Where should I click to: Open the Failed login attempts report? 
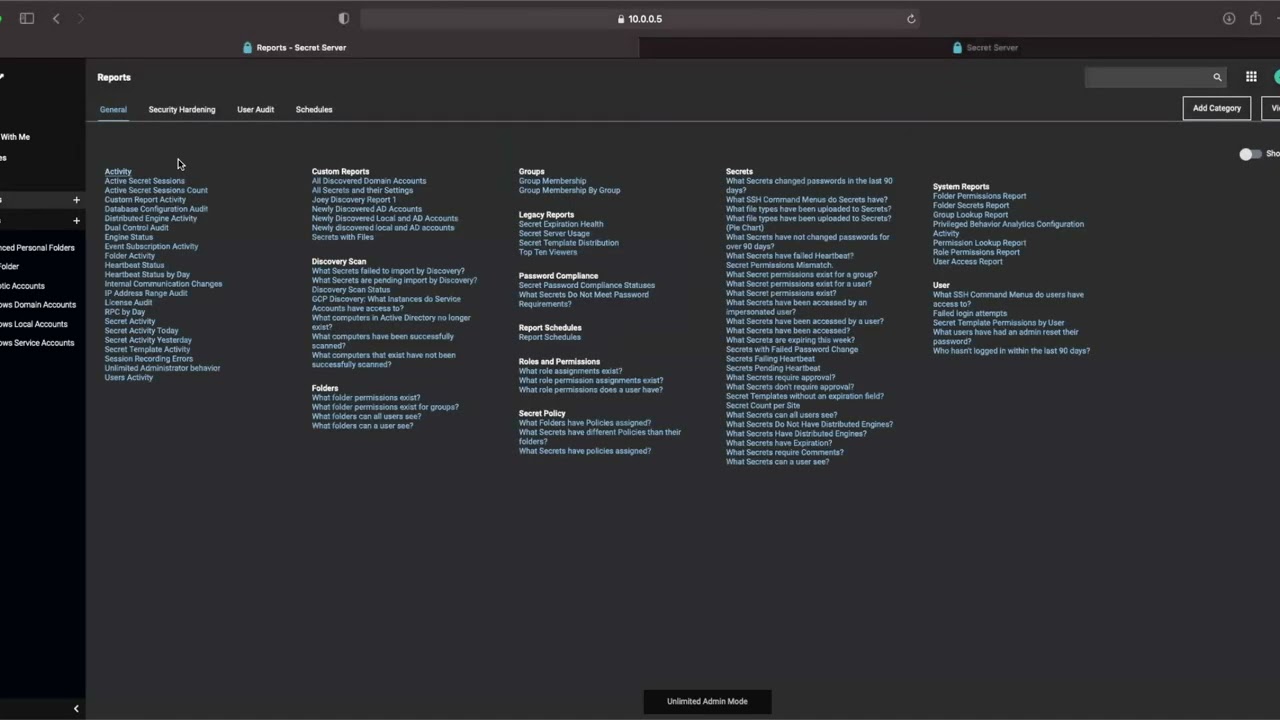pos(970,313)
